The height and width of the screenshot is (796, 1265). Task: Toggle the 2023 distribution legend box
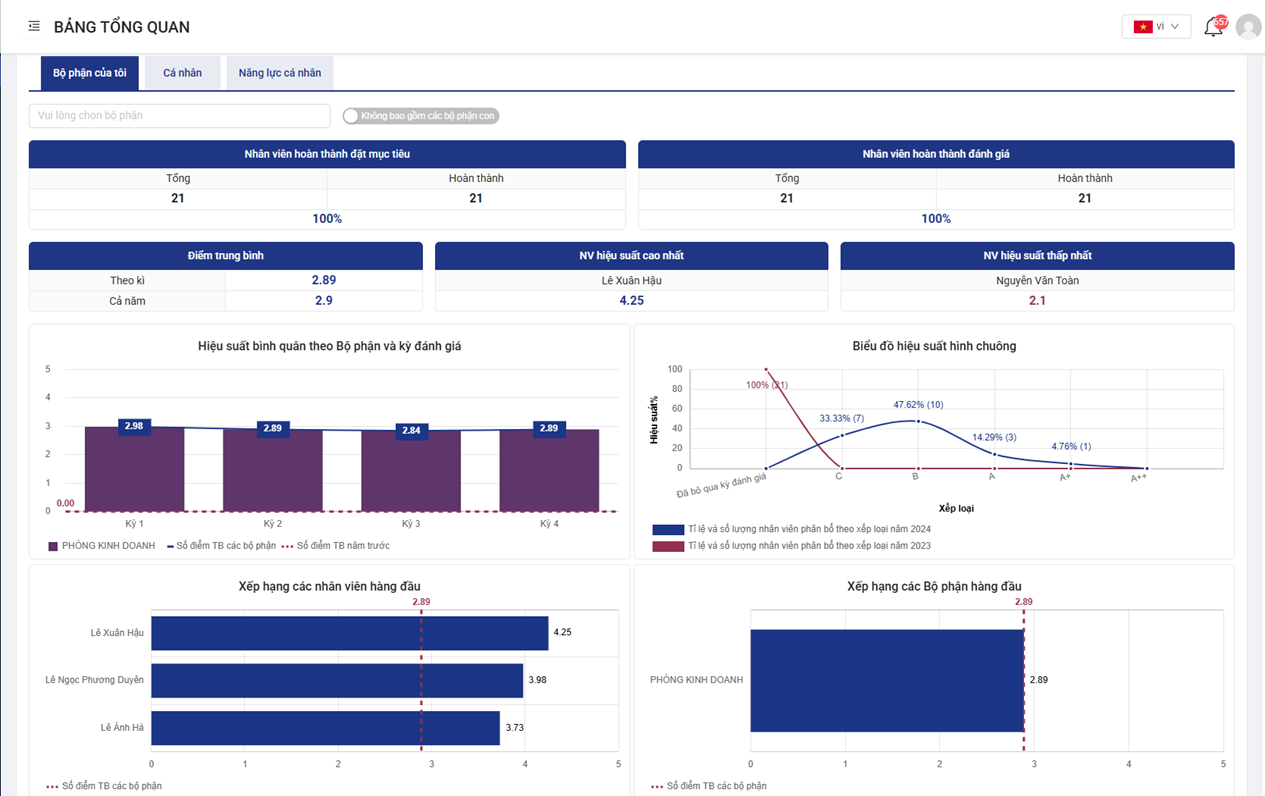click(x=667, y=547)
